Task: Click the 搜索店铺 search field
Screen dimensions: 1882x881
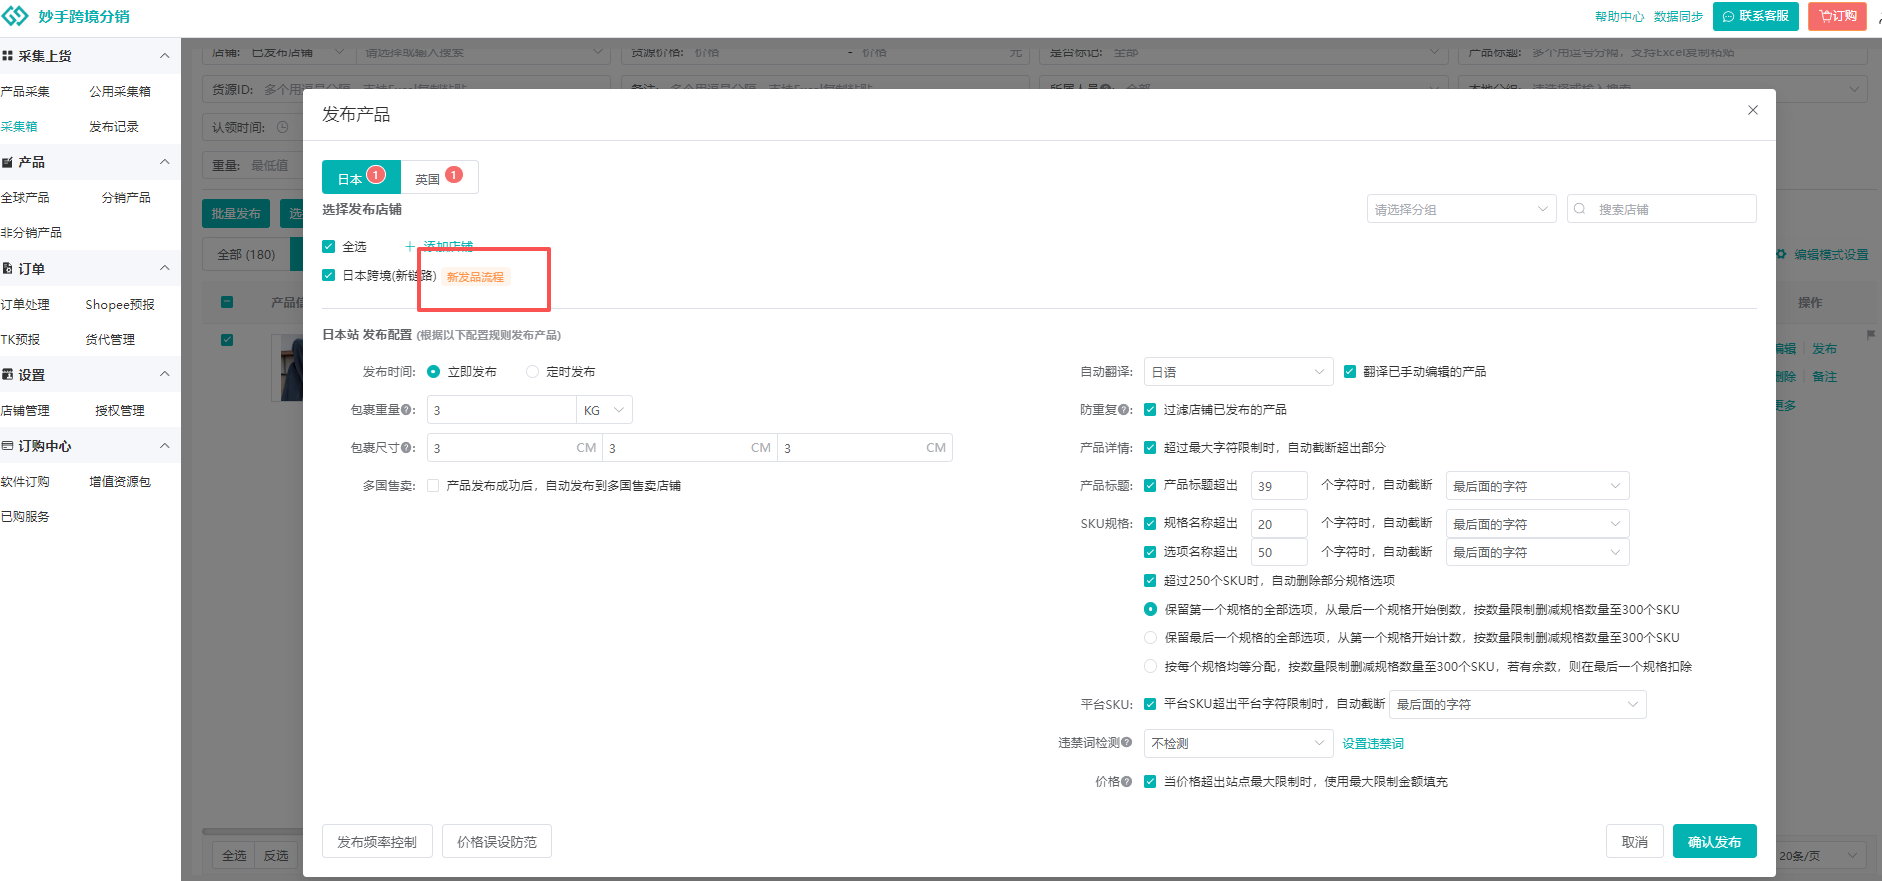Action: (x=1661, y=209)
